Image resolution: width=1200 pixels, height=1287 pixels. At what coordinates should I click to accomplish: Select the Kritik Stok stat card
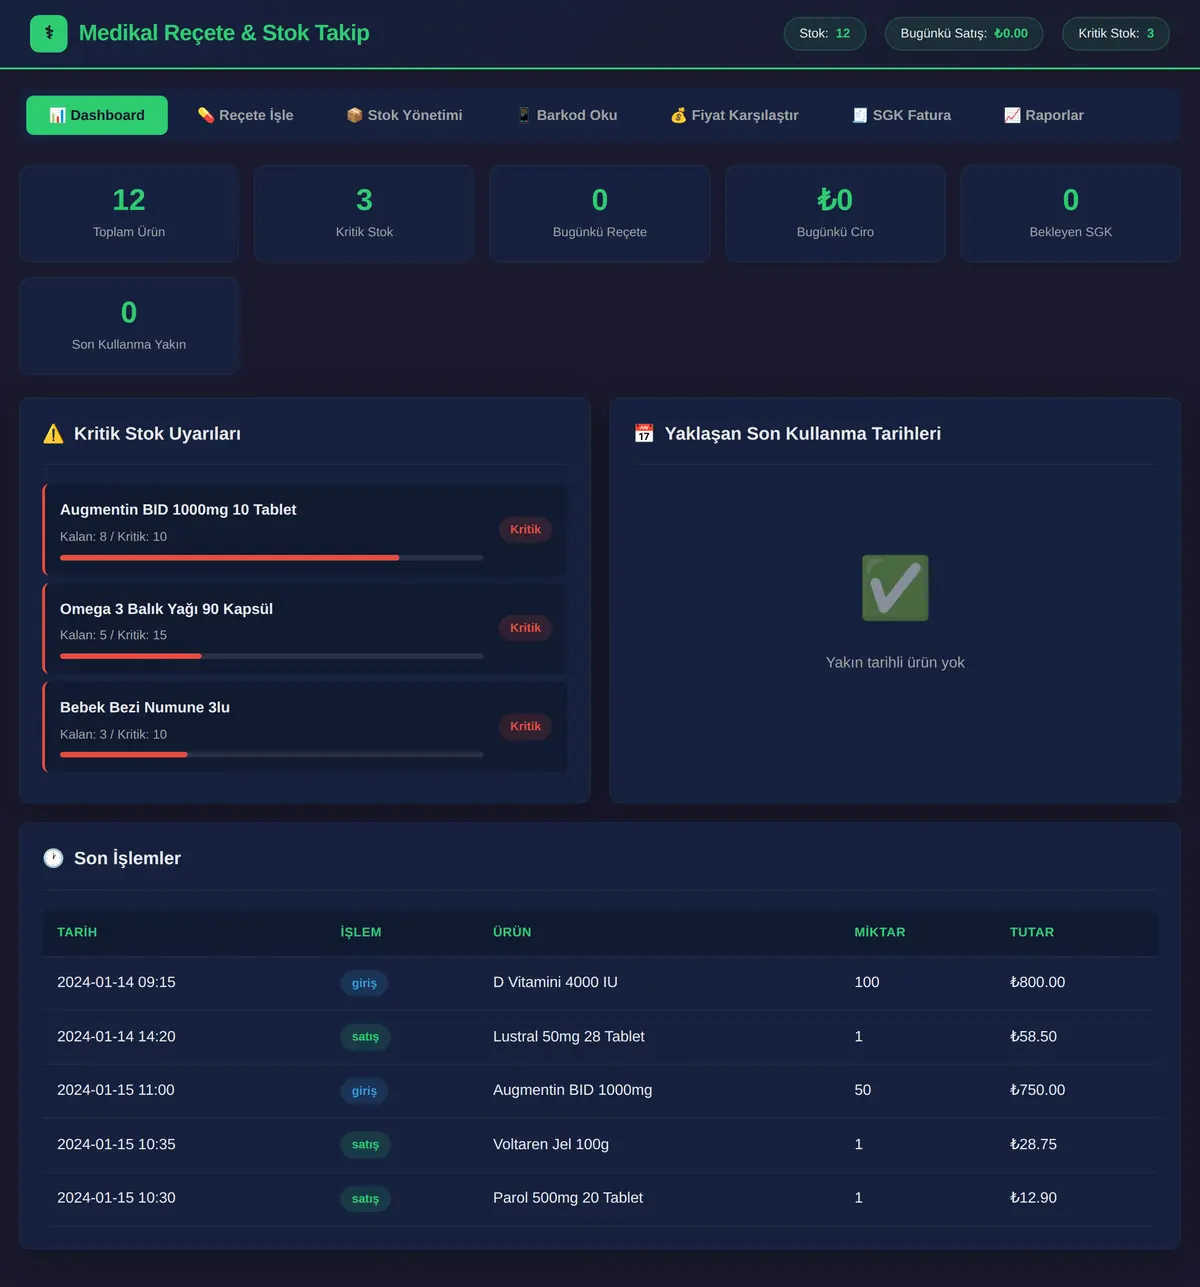click(364, 214)
